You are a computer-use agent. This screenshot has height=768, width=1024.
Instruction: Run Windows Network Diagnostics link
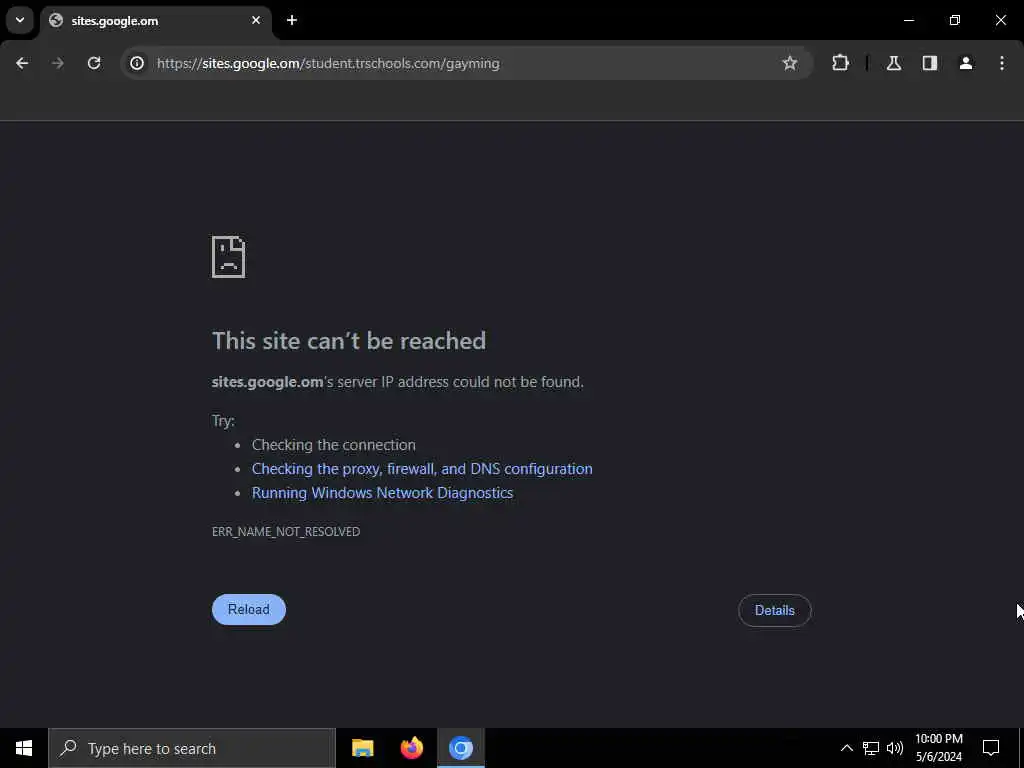pyautogui.click(x=383, y=493)
